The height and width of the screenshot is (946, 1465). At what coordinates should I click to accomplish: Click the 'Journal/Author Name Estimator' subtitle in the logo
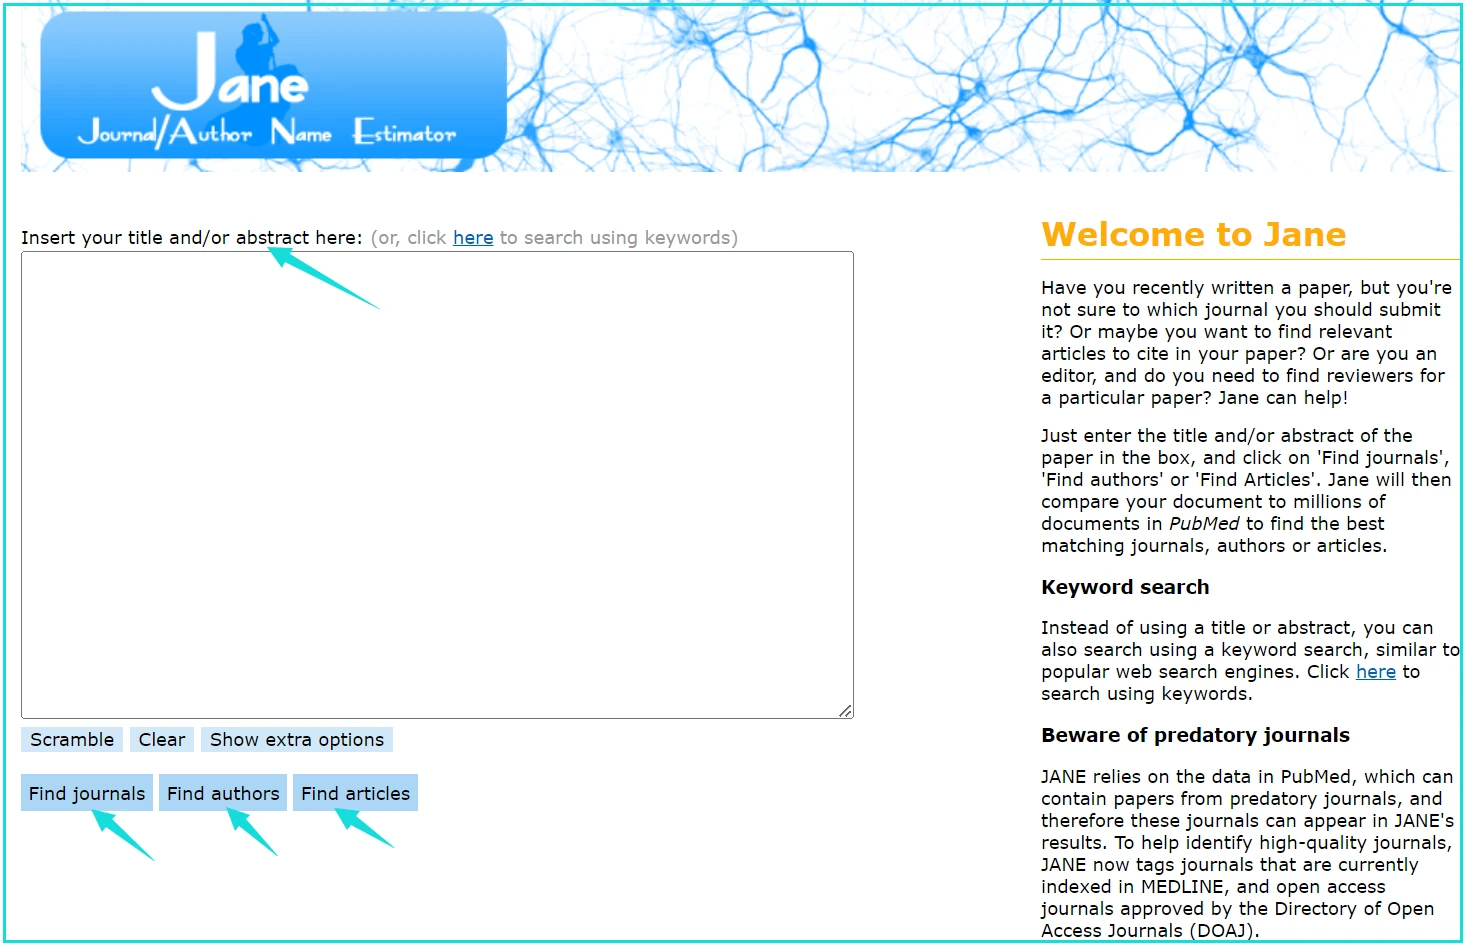(x=267, y=131)
